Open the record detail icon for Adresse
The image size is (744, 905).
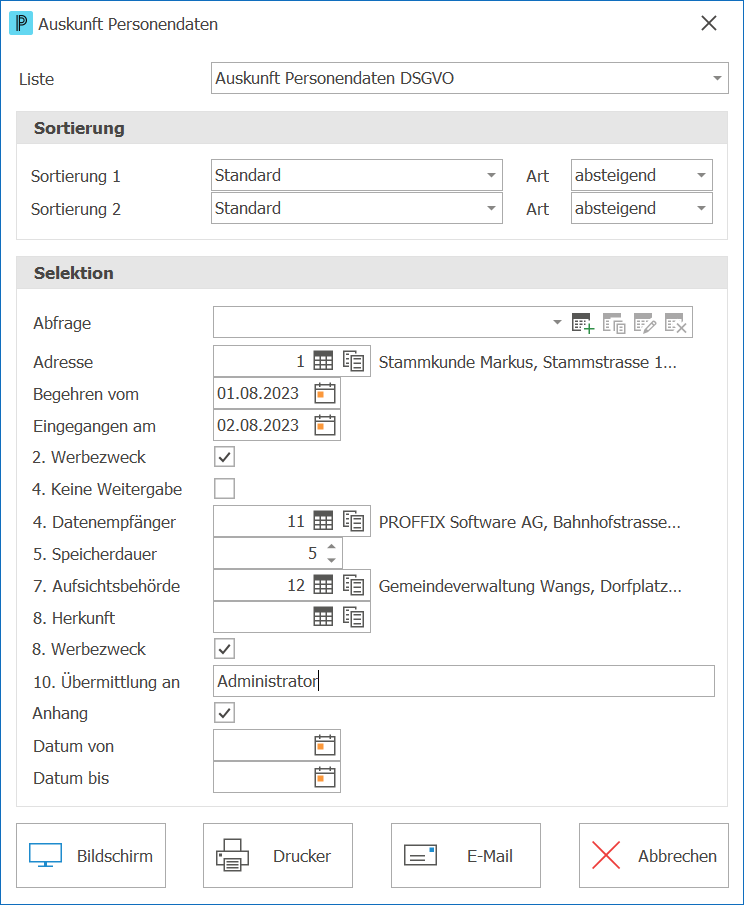[353, 361]
